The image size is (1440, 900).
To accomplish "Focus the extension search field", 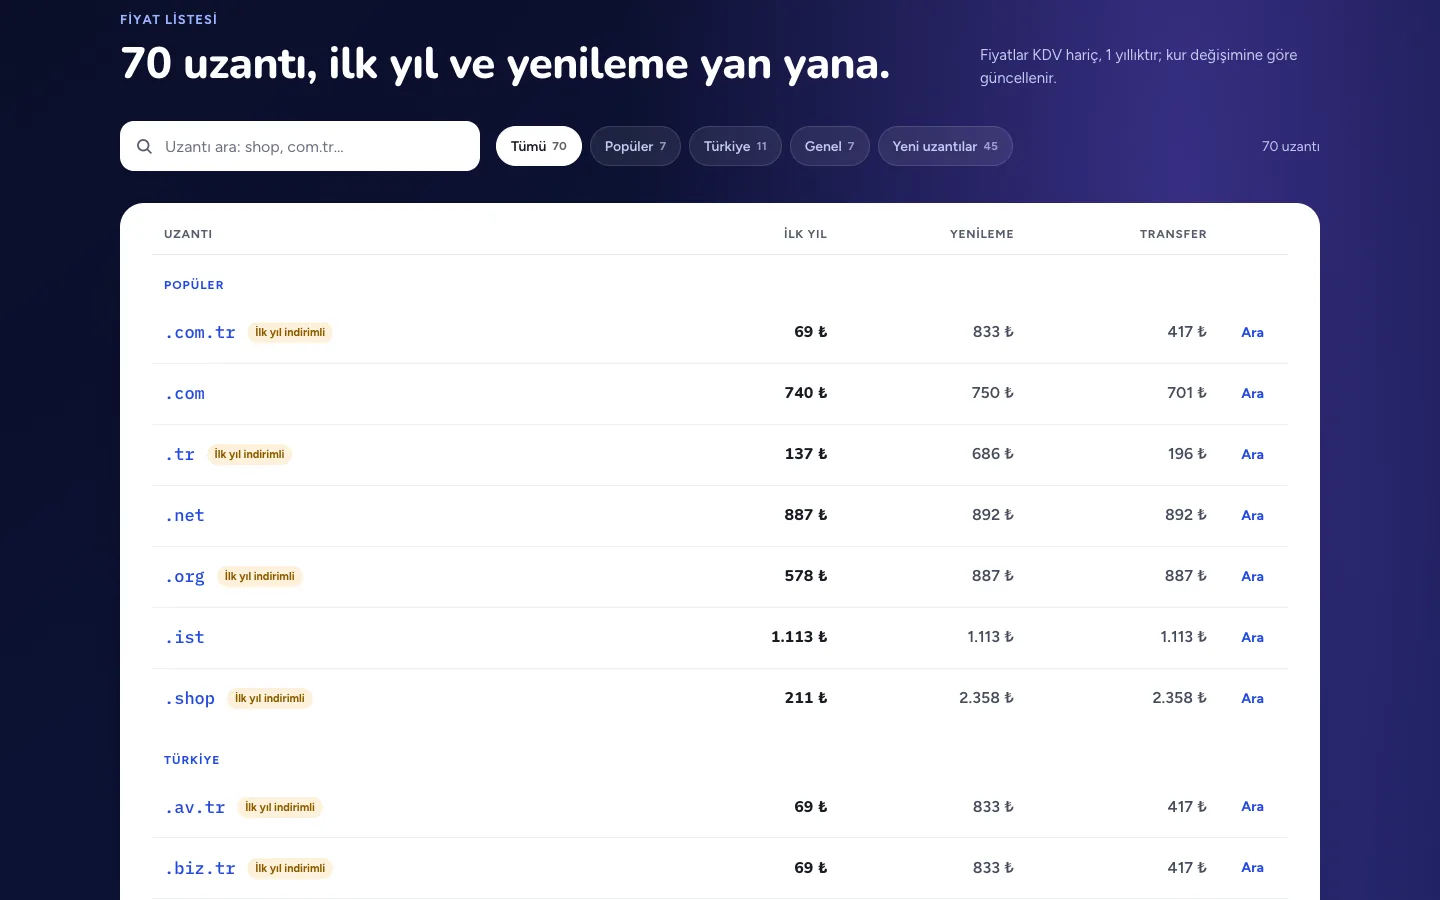I will pos(300,146).
